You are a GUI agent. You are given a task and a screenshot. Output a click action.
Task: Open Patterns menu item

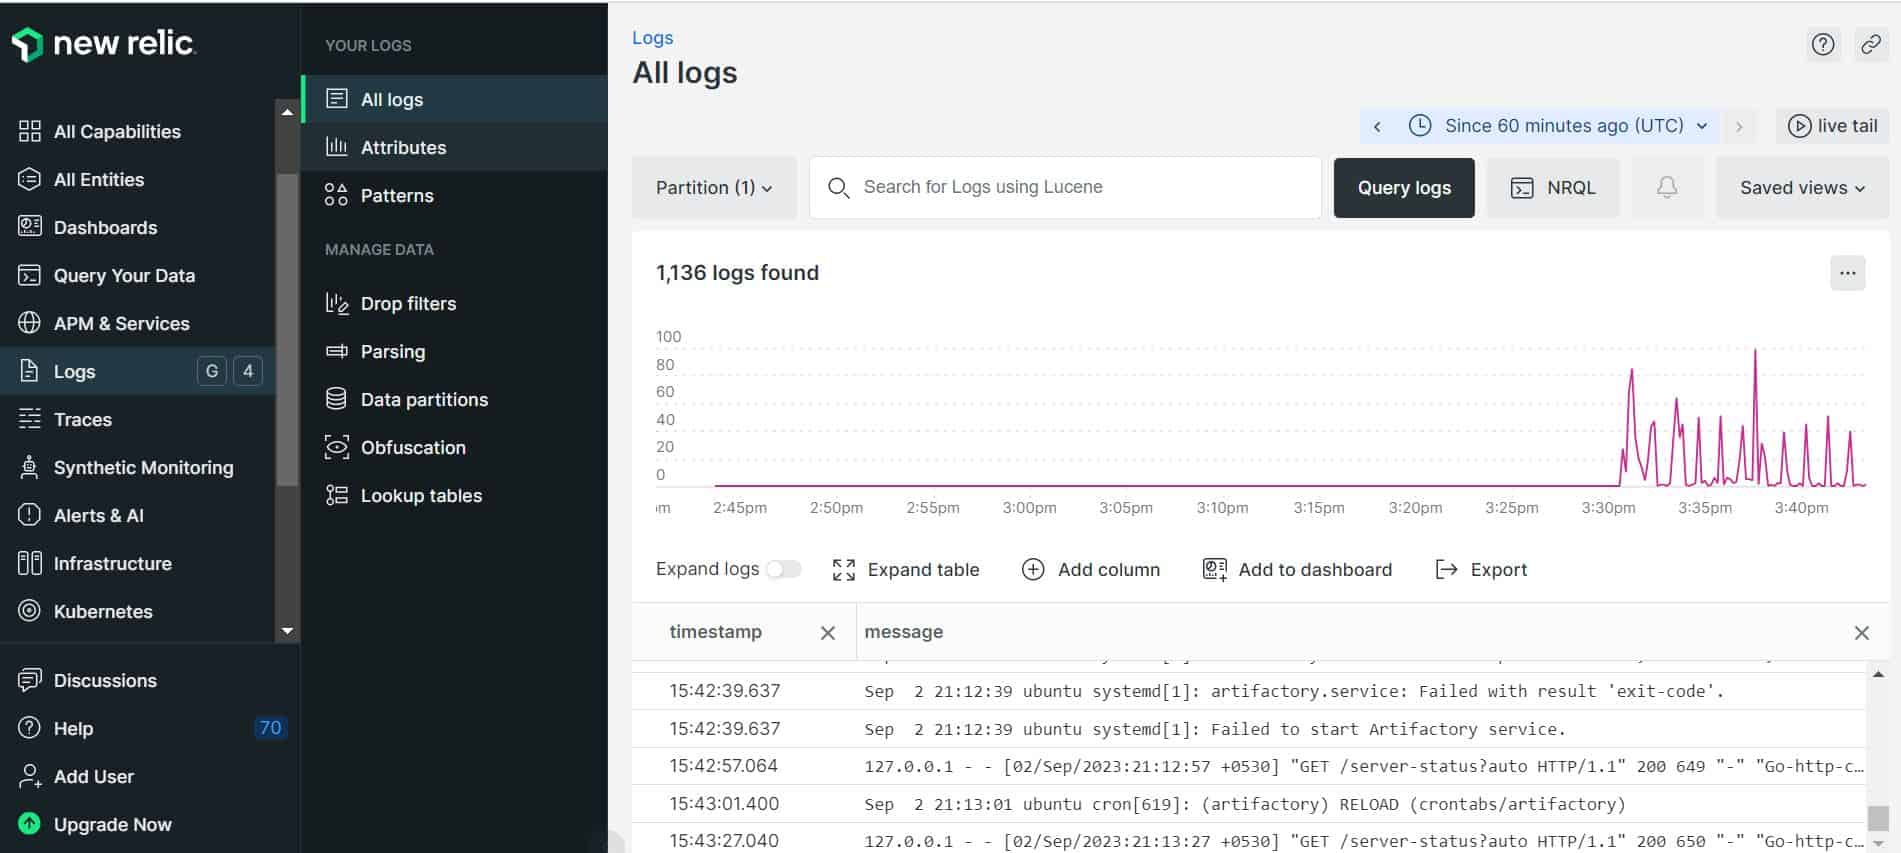[x=455, y=195]
